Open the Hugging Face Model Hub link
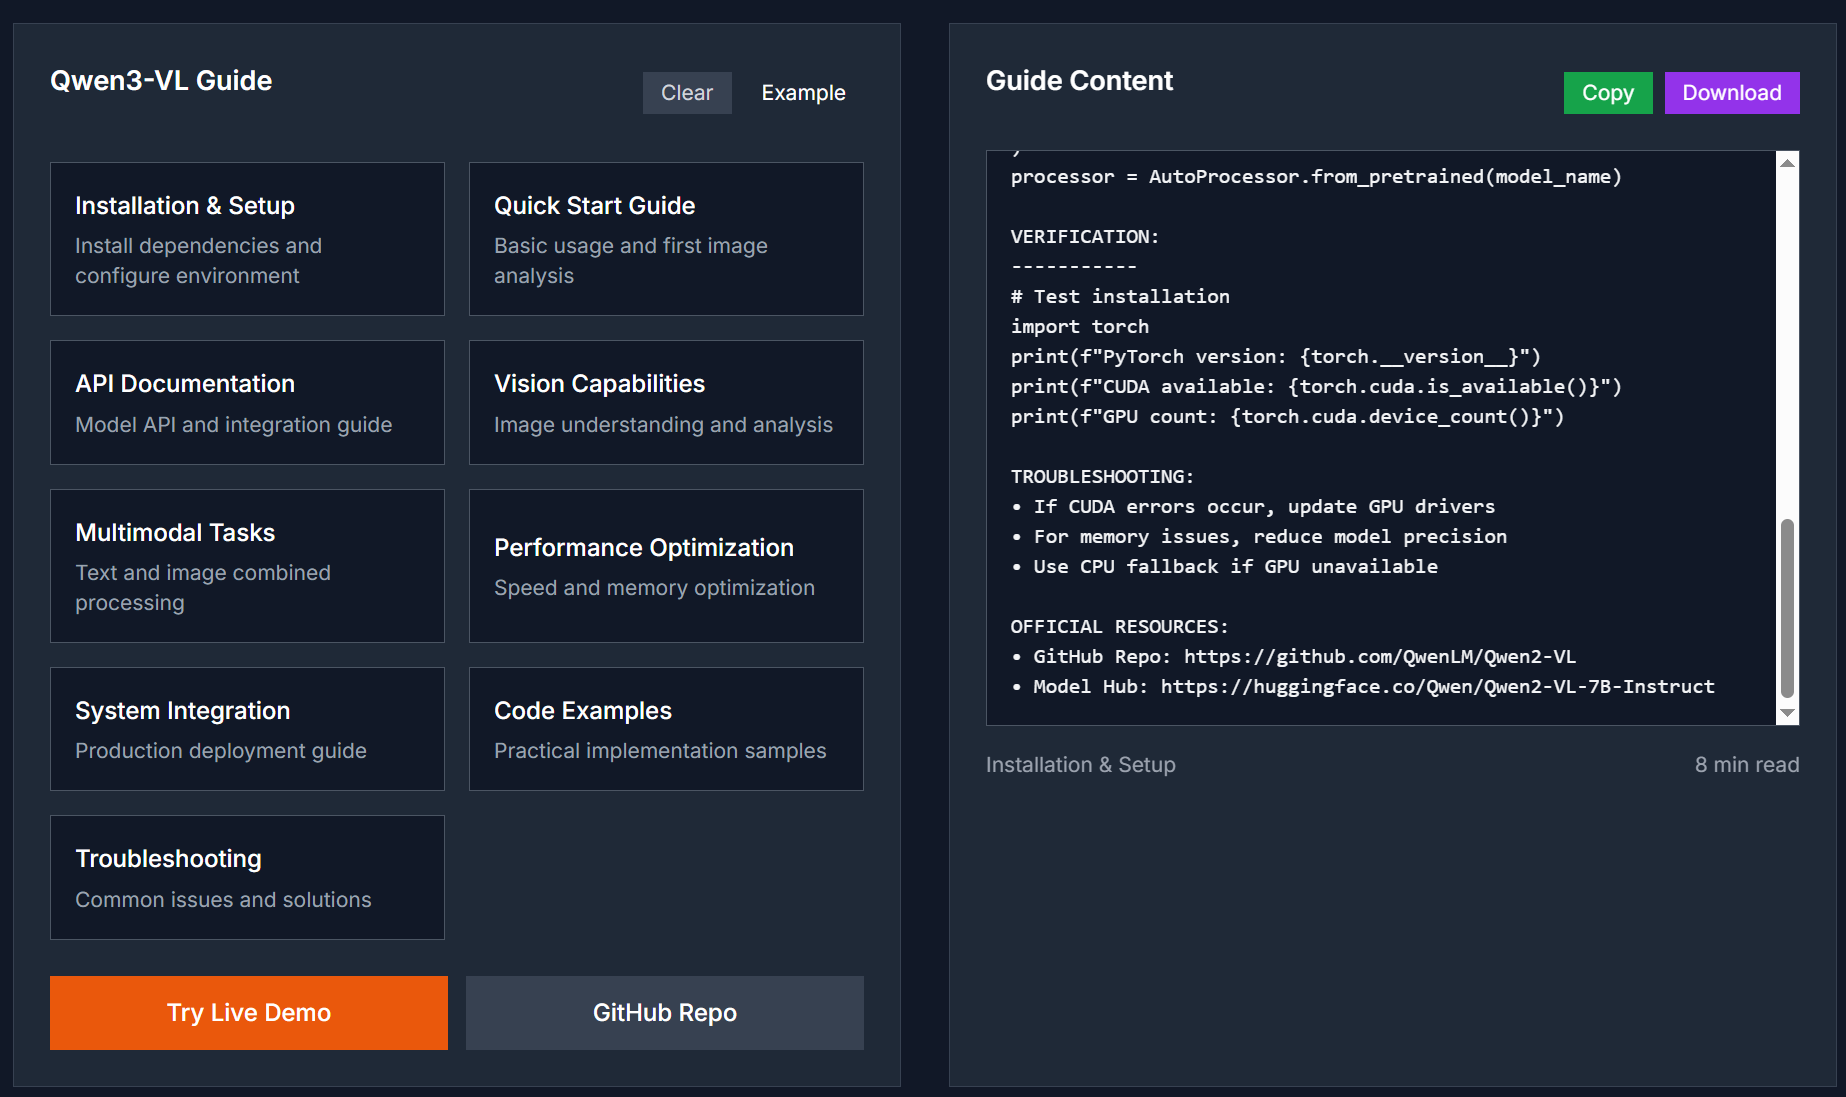Screen dimensions: 1846x1097 pyautogui.click(x=1435, y=686)
